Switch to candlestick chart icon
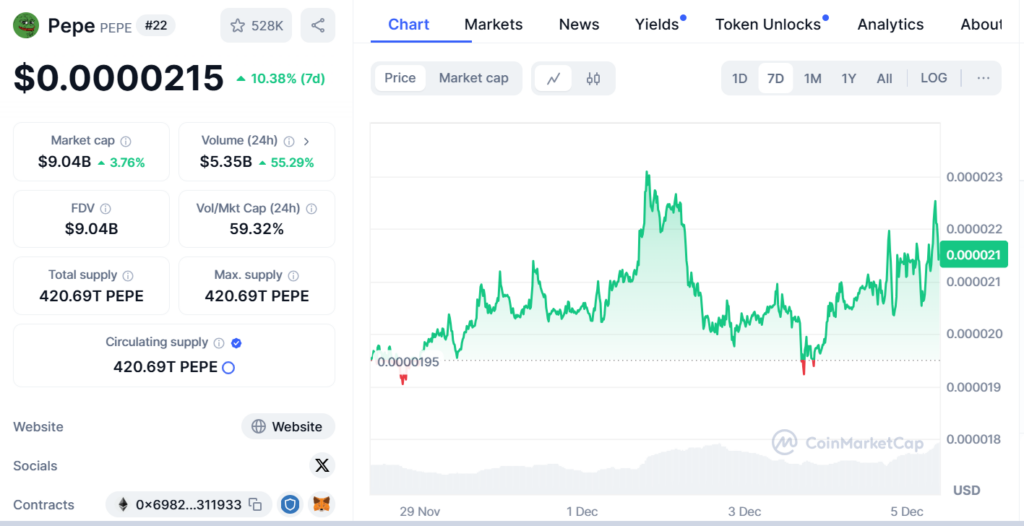The image size is (1024, 526). [593, 78]
